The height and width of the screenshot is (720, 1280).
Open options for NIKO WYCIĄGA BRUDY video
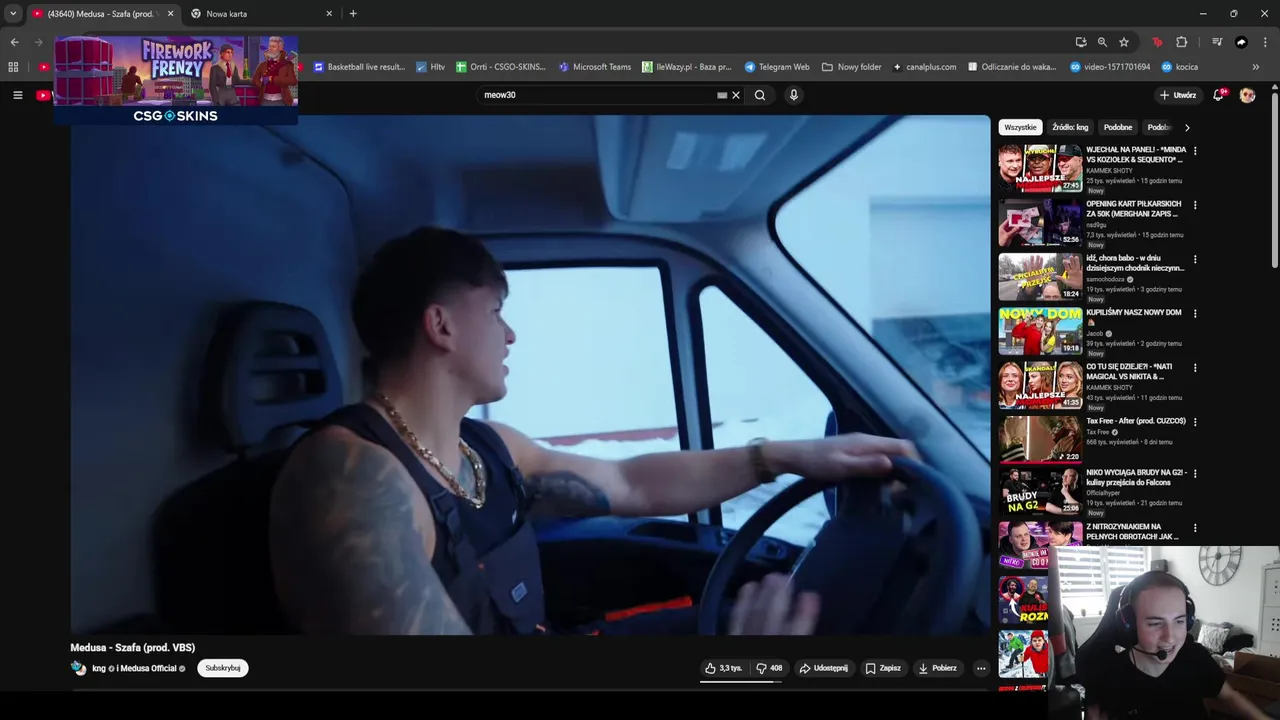tap(1195, 473)
